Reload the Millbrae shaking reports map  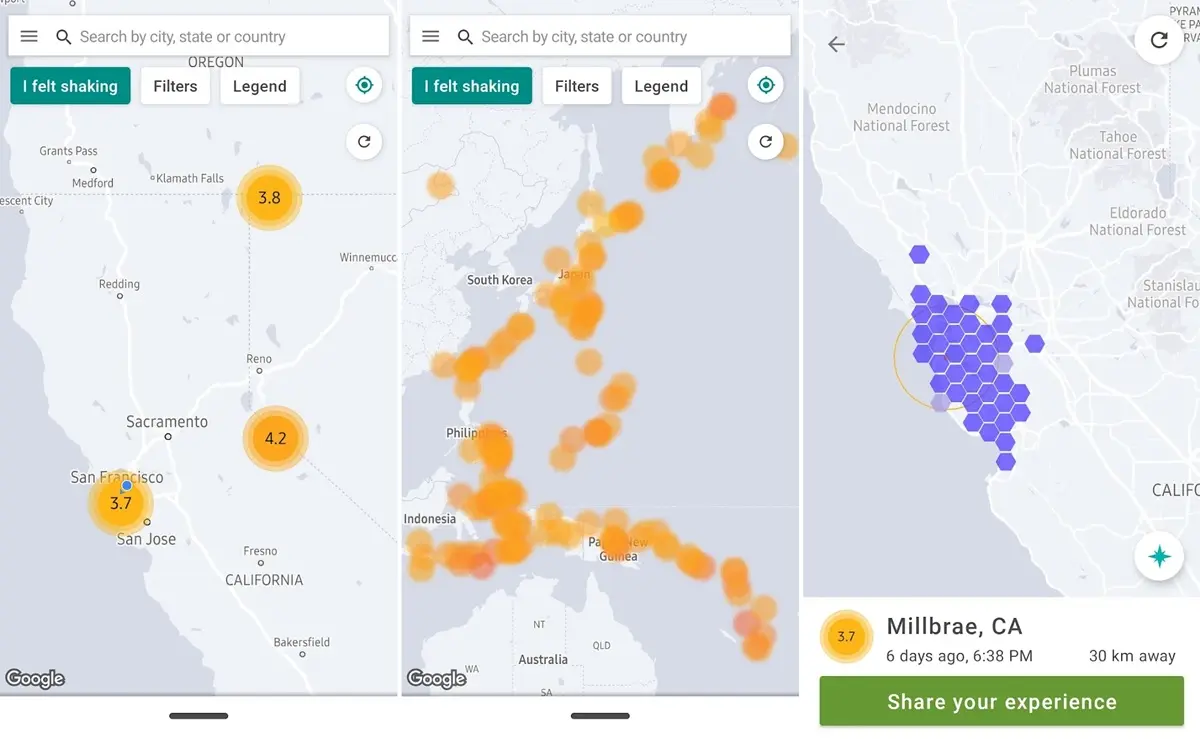click(1159, 40)
